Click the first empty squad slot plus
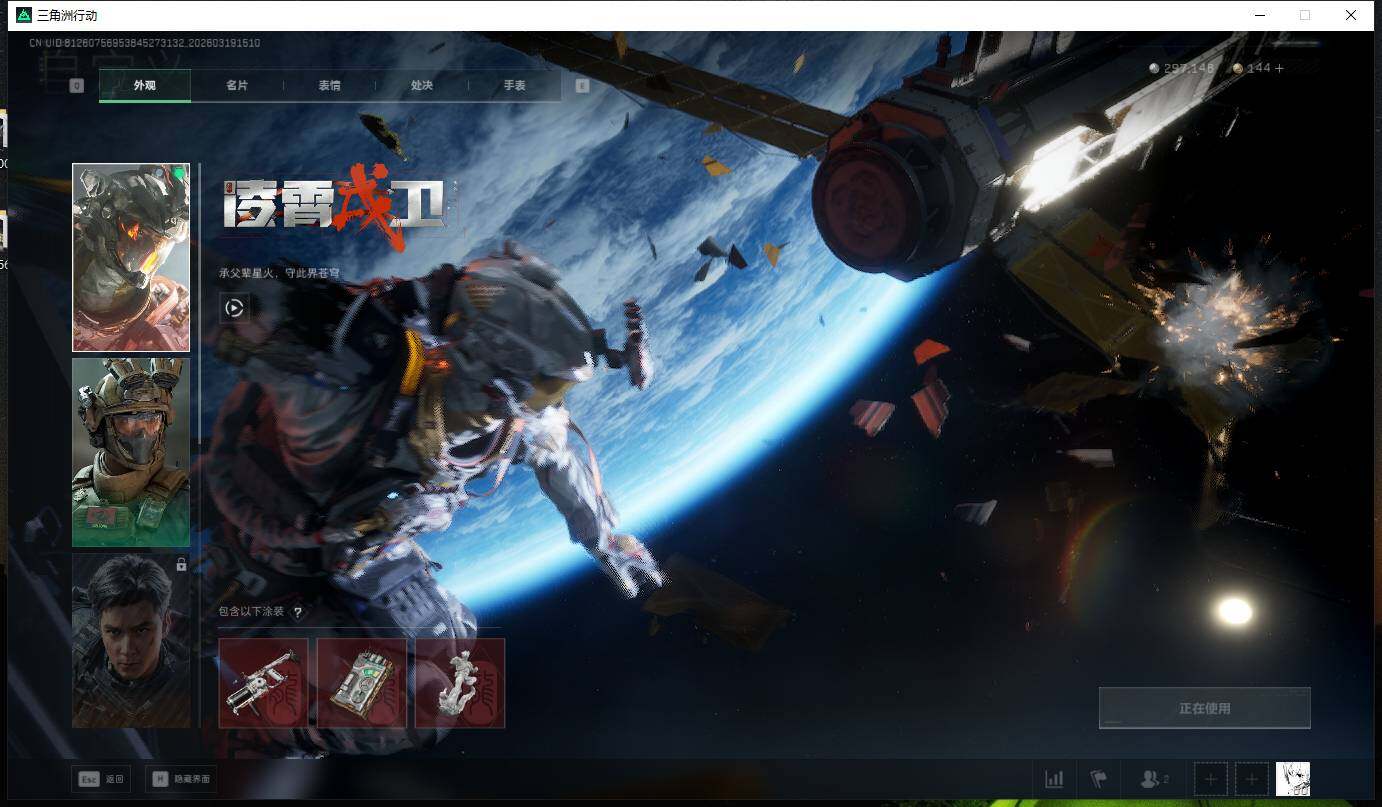 (x=1210, y=779)
